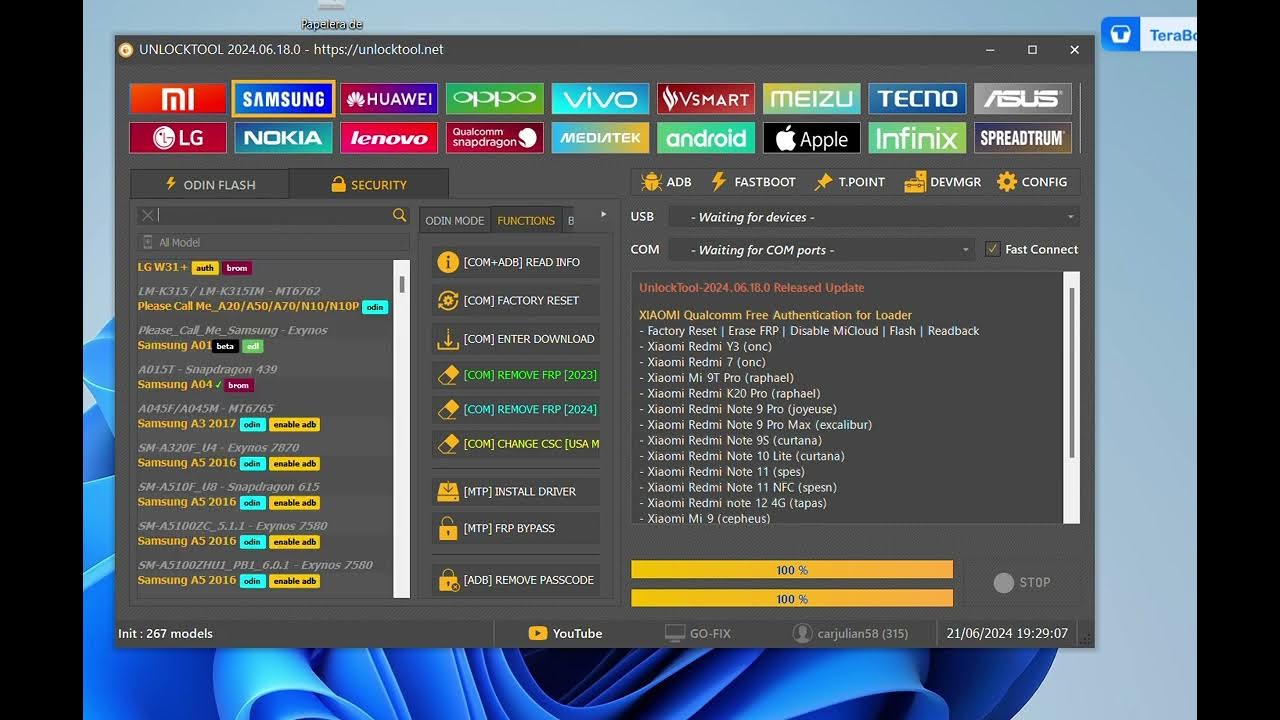Click the lower 100% progress bar
Screen dimensions: 1280x720
point(791,599)
